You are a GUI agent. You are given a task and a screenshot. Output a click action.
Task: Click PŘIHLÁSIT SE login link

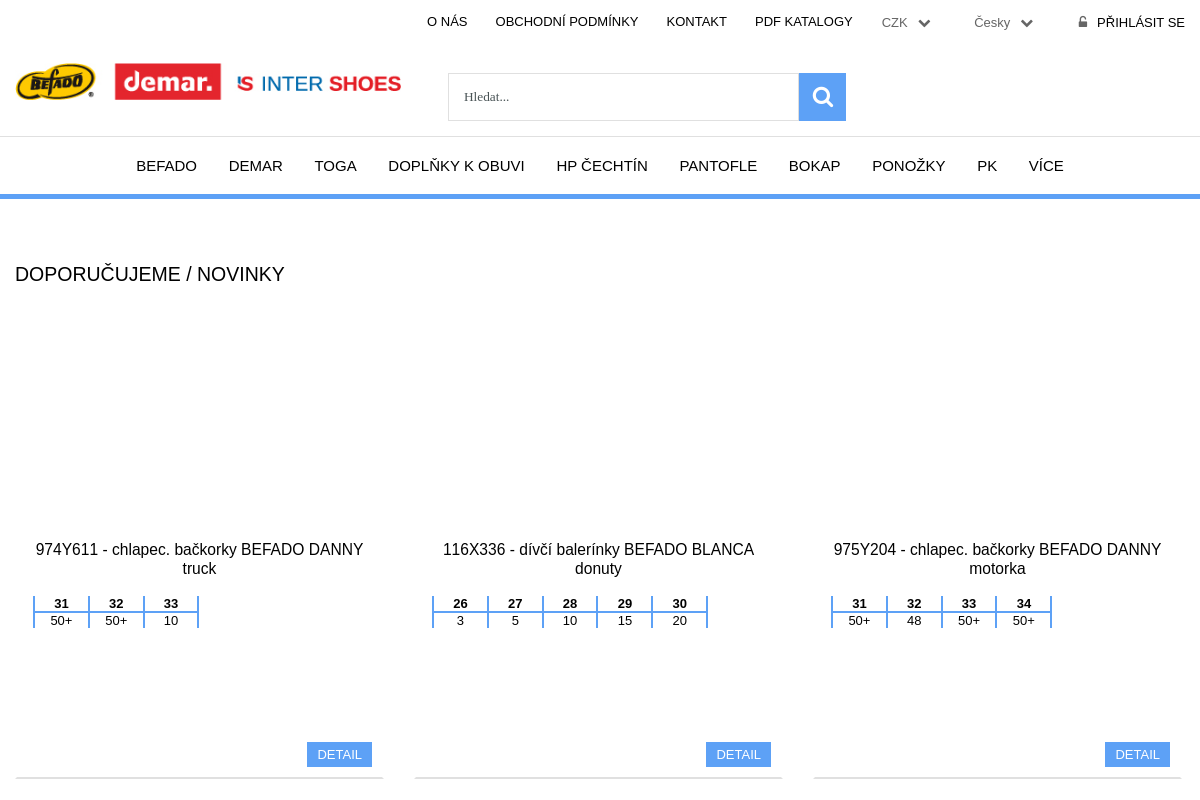(1141, 23)
